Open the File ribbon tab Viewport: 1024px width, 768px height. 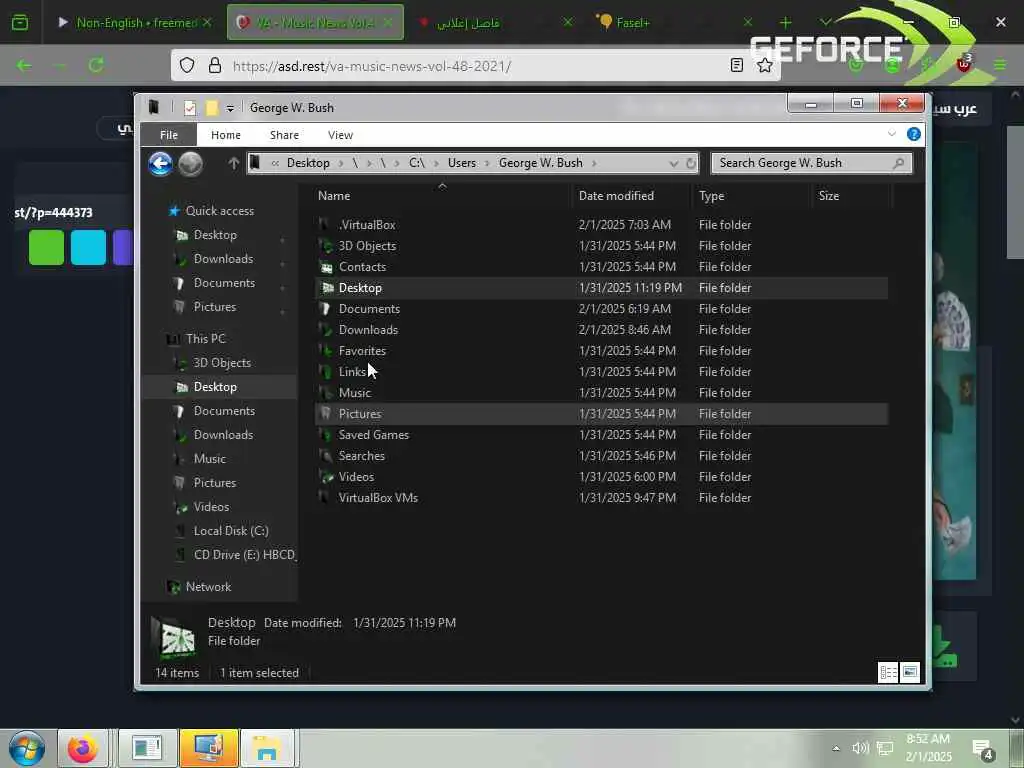168,135
